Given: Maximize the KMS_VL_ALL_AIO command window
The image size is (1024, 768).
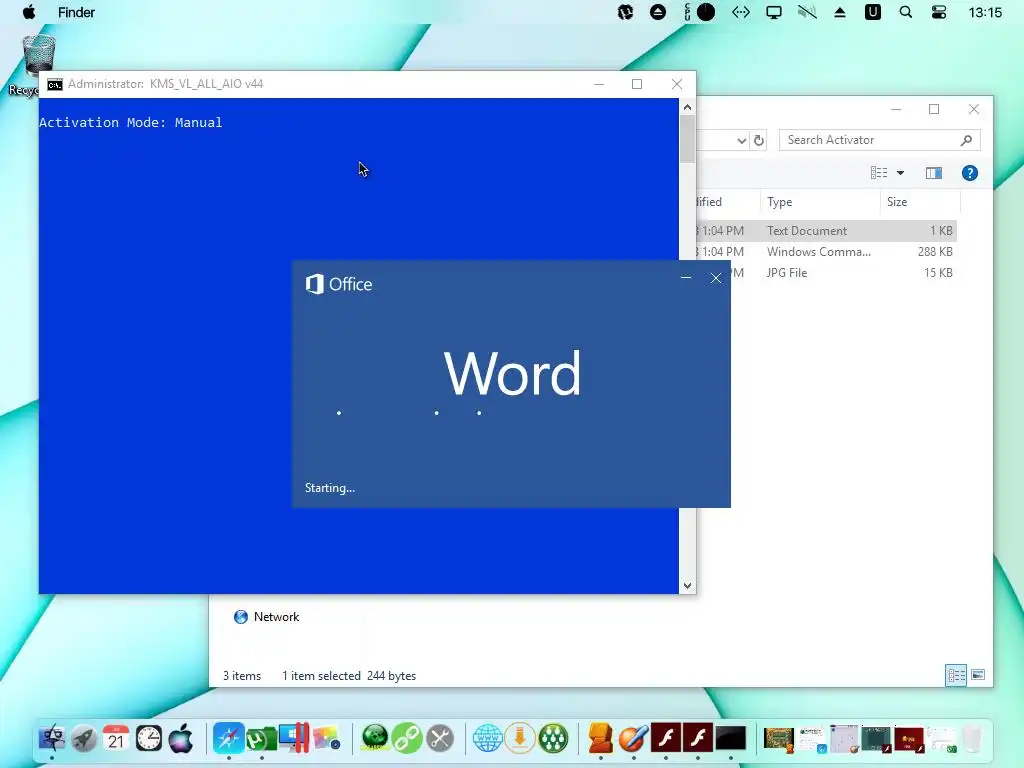Looking at the screenshot, I should click(x=637, y=84).
